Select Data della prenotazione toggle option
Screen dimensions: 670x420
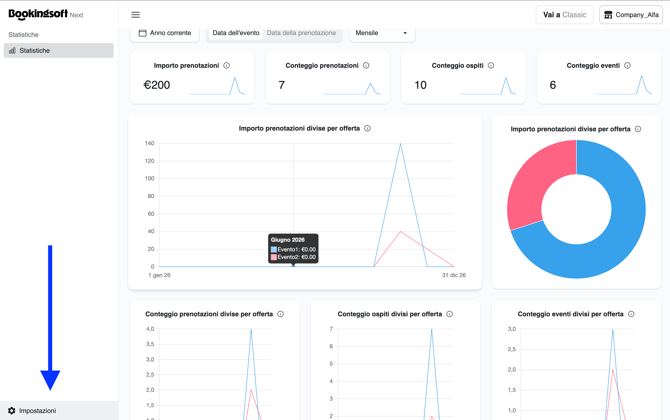tap(301, 33)
